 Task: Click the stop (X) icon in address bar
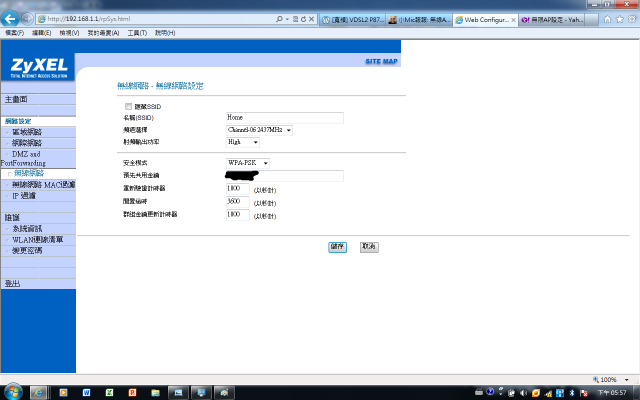[x=311, y=19]
